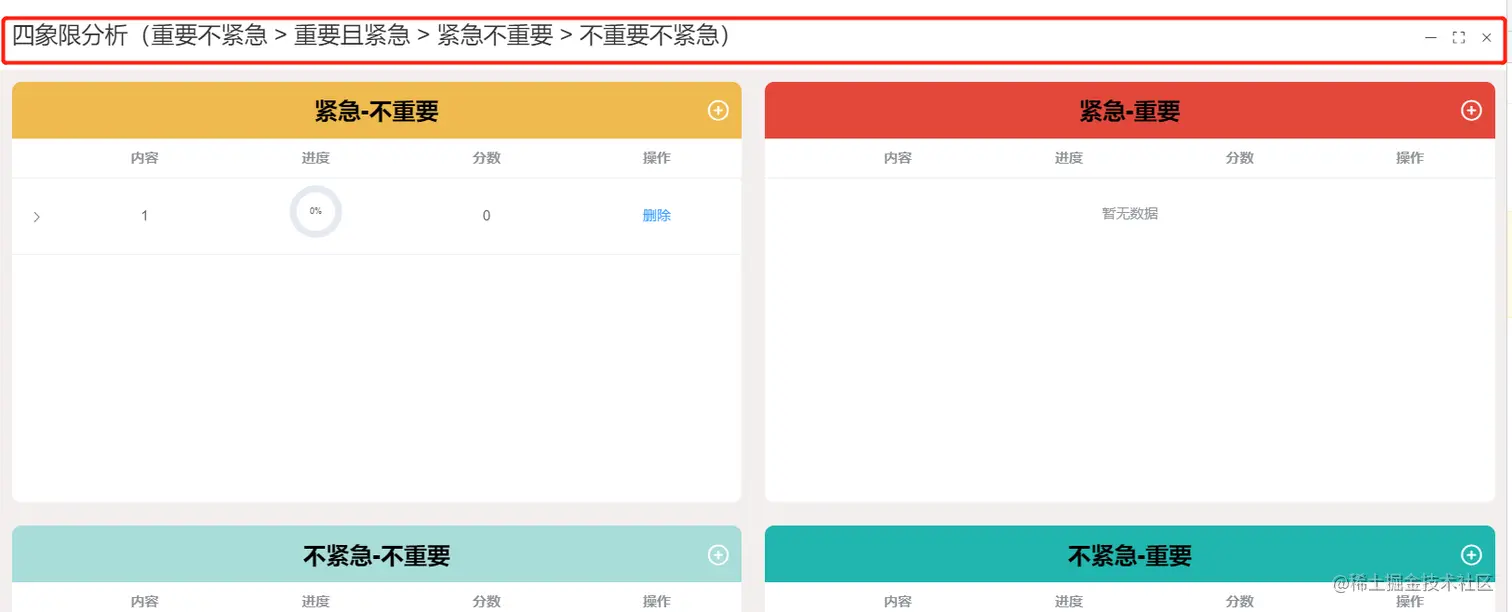
Task: Click 操作 column header in 紧急-不重要
Action: [657, 158]
